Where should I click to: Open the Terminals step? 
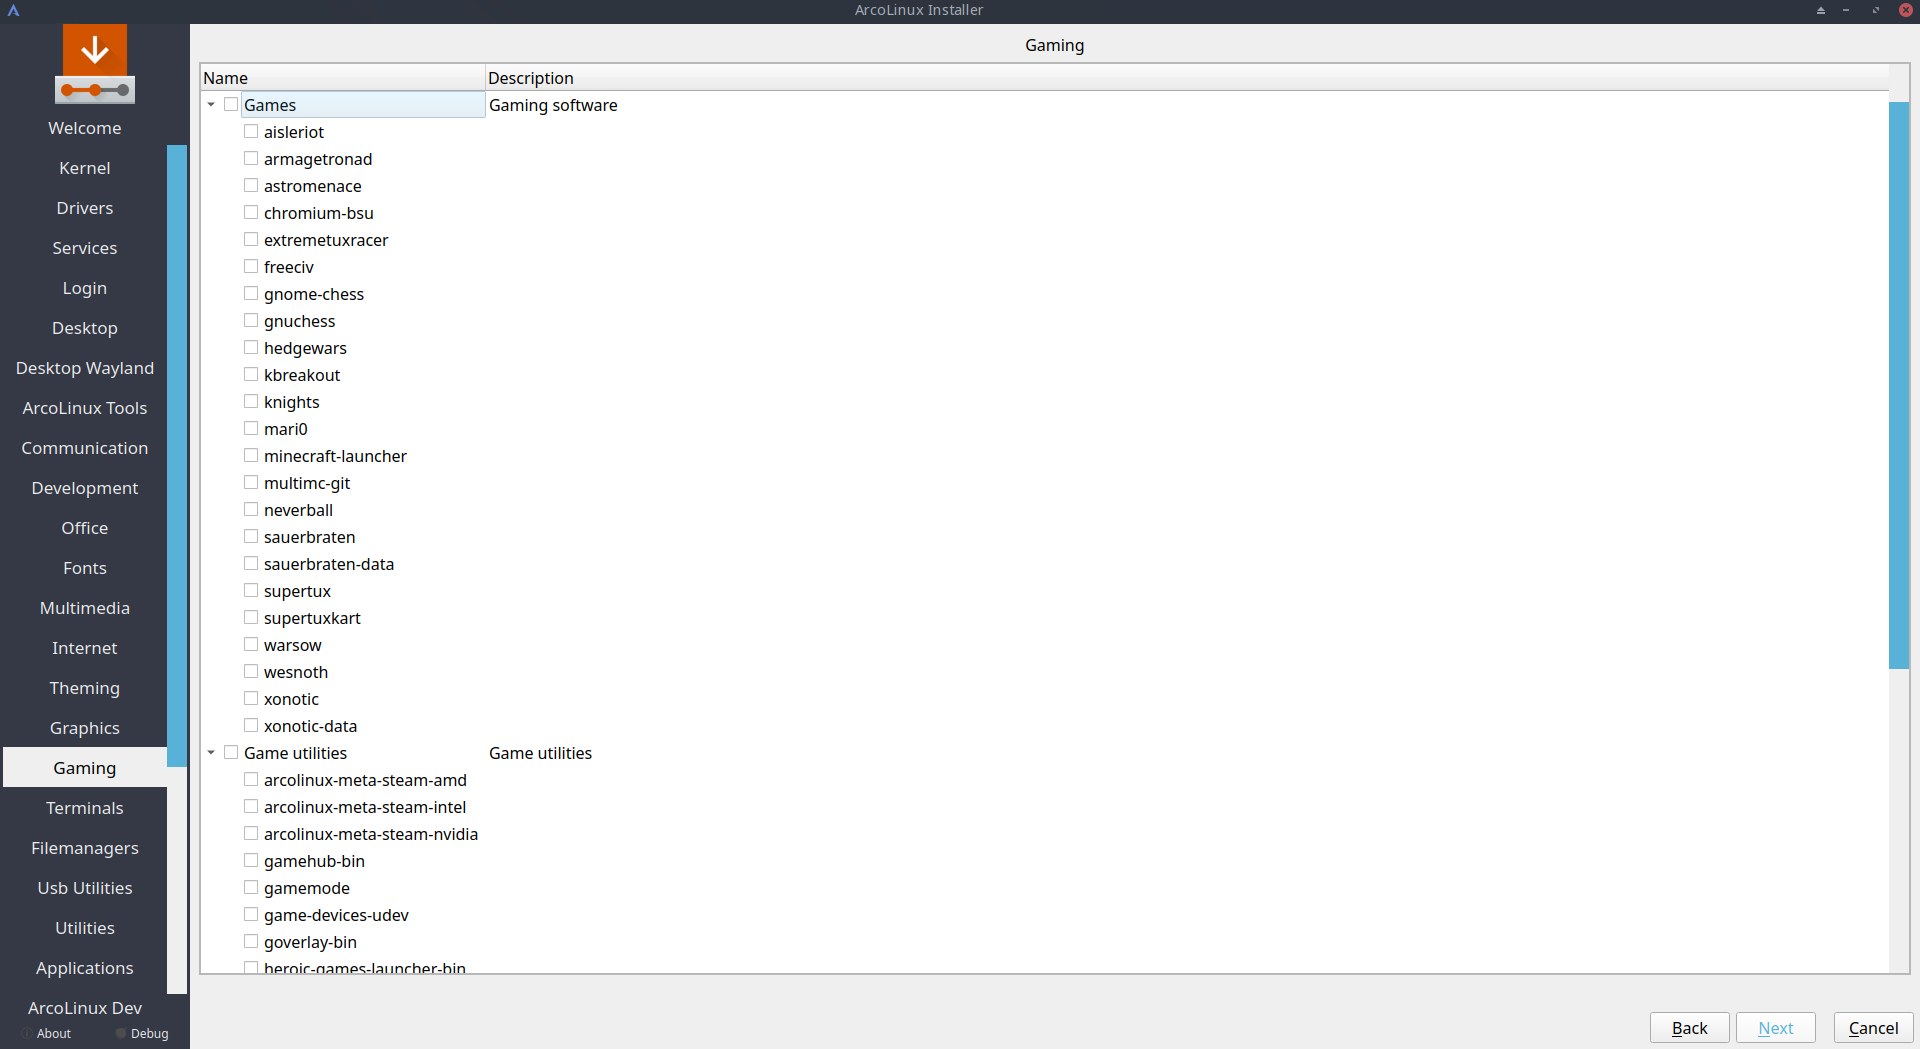tap(85, 808)
